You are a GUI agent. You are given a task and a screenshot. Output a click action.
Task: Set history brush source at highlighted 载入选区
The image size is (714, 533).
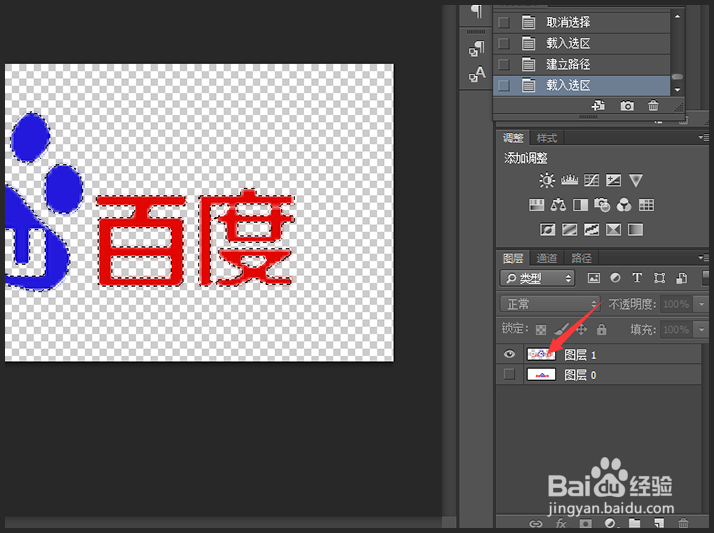click(x=504, y=85)
